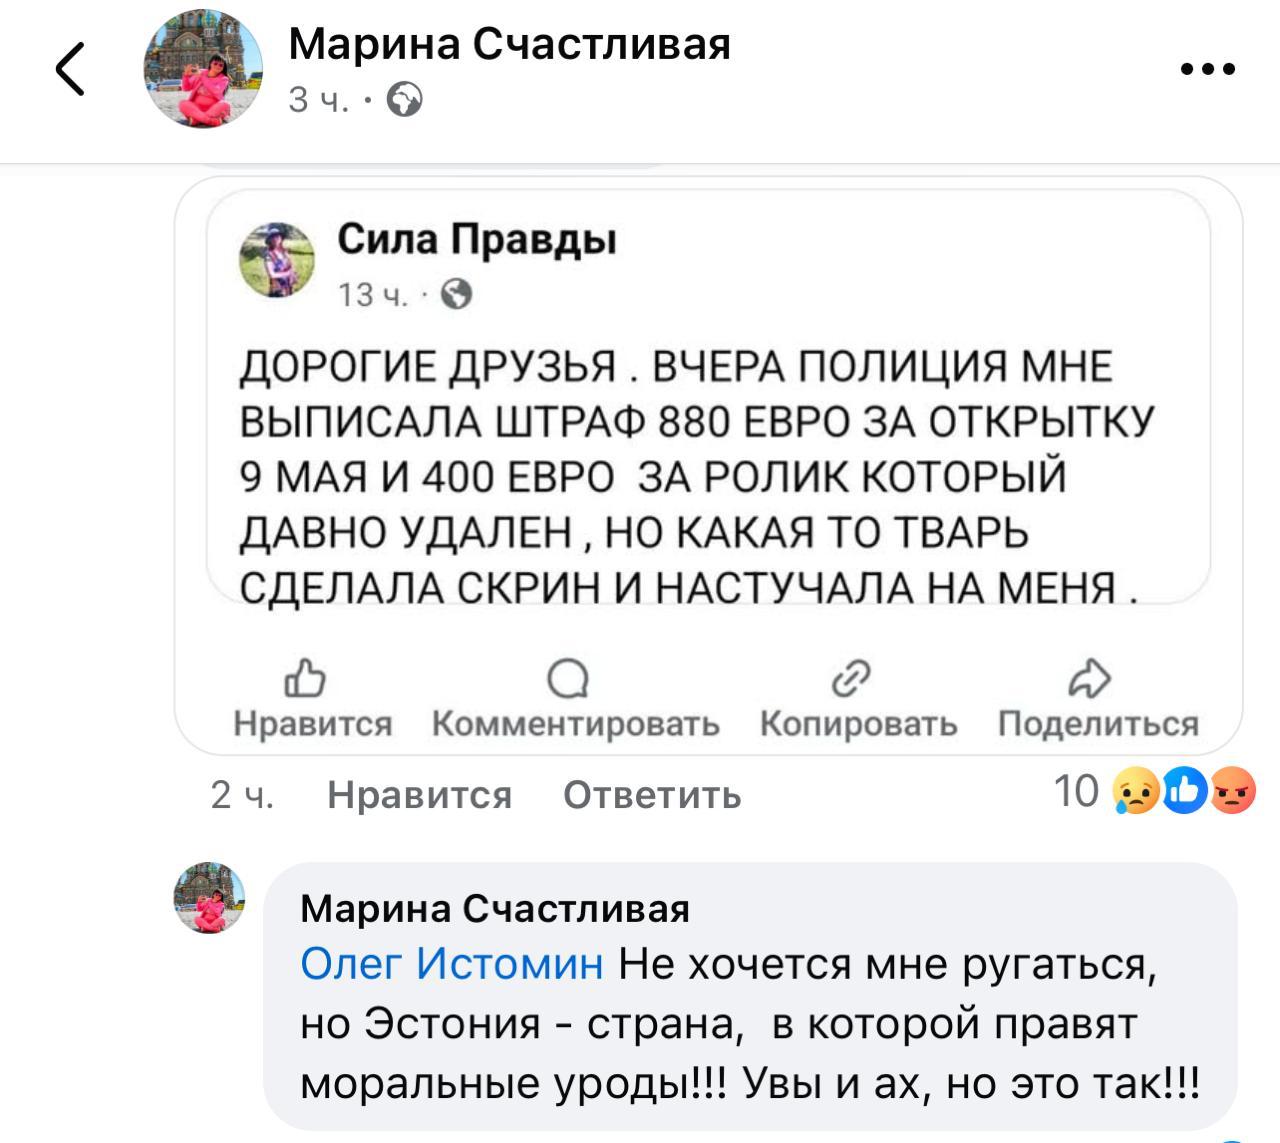Tap the angry face reaction emoji

point(1233,794)
